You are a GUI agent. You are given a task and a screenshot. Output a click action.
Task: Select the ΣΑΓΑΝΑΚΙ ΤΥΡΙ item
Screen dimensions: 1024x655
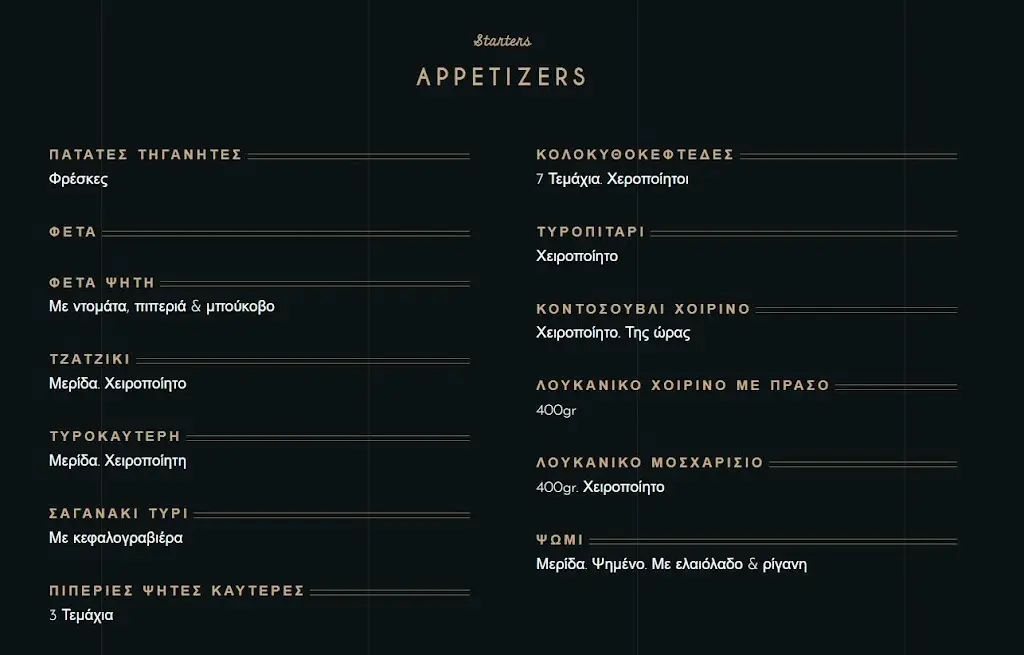(119, 514)
